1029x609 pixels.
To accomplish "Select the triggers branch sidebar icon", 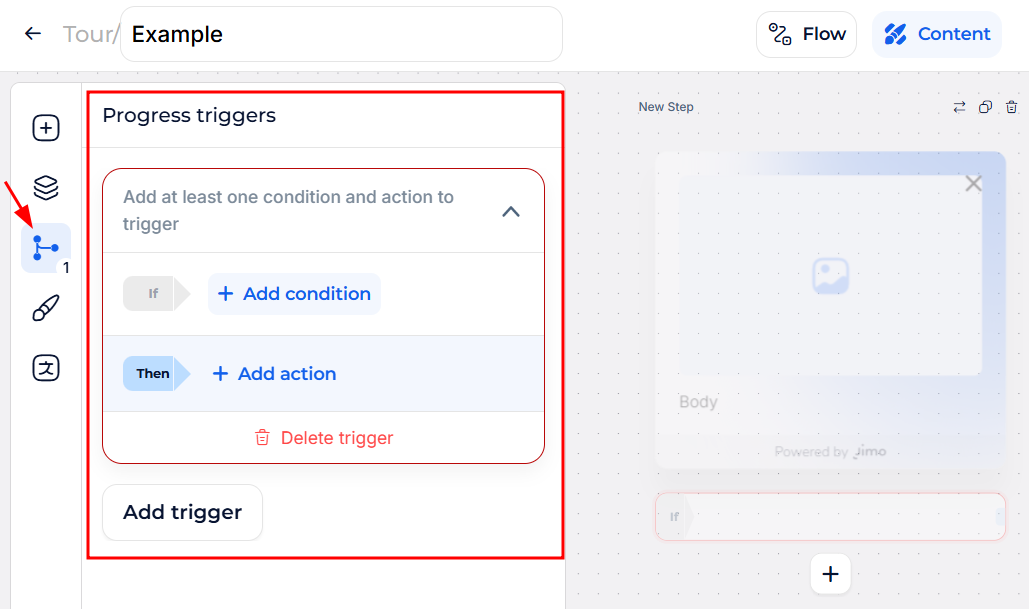I will pyautogui.click(x=46, y=247).
